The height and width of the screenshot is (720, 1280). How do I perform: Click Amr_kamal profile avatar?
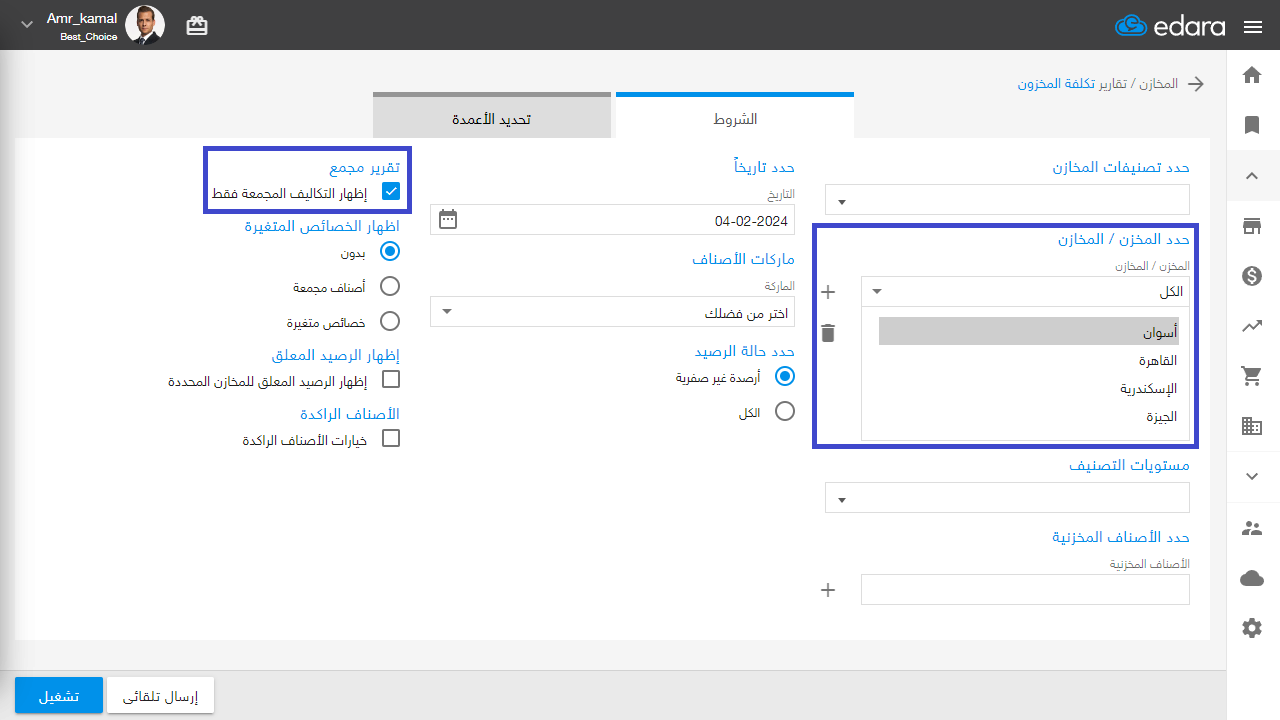click(x=145, y=25)
